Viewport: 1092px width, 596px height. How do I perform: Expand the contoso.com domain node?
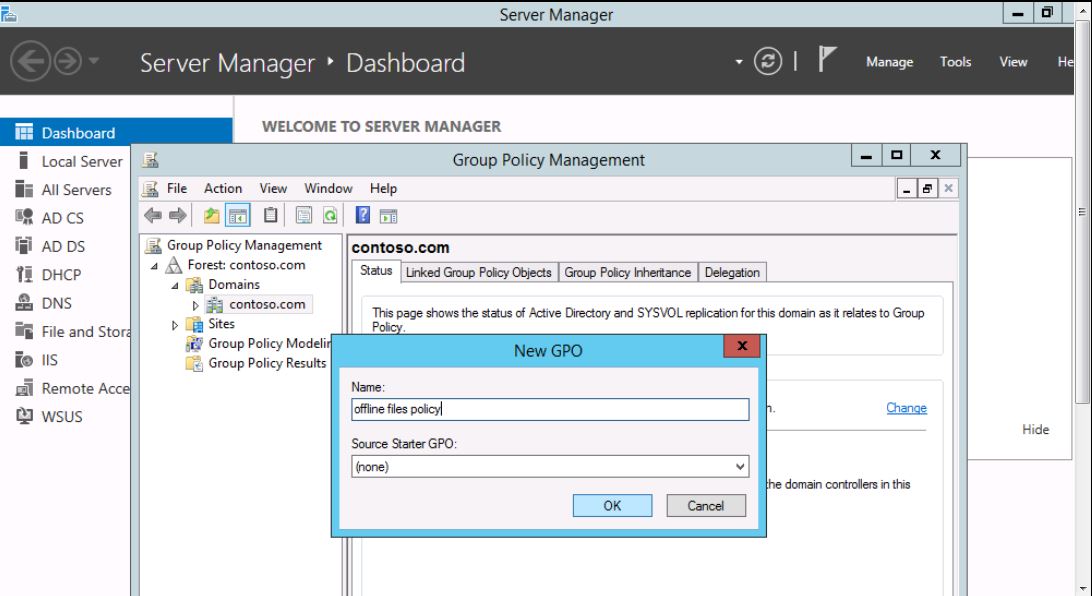(x=196, y=305)
